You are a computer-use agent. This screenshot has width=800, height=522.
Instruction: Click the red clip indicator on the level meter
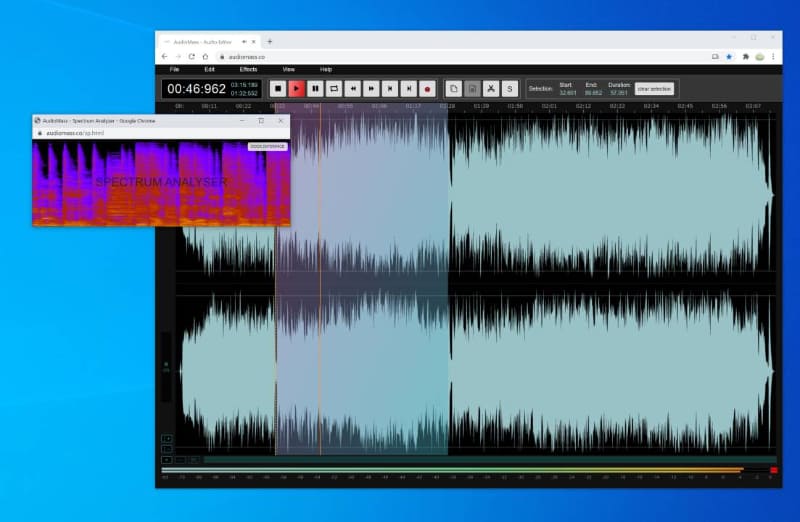(x=773, y=470)
